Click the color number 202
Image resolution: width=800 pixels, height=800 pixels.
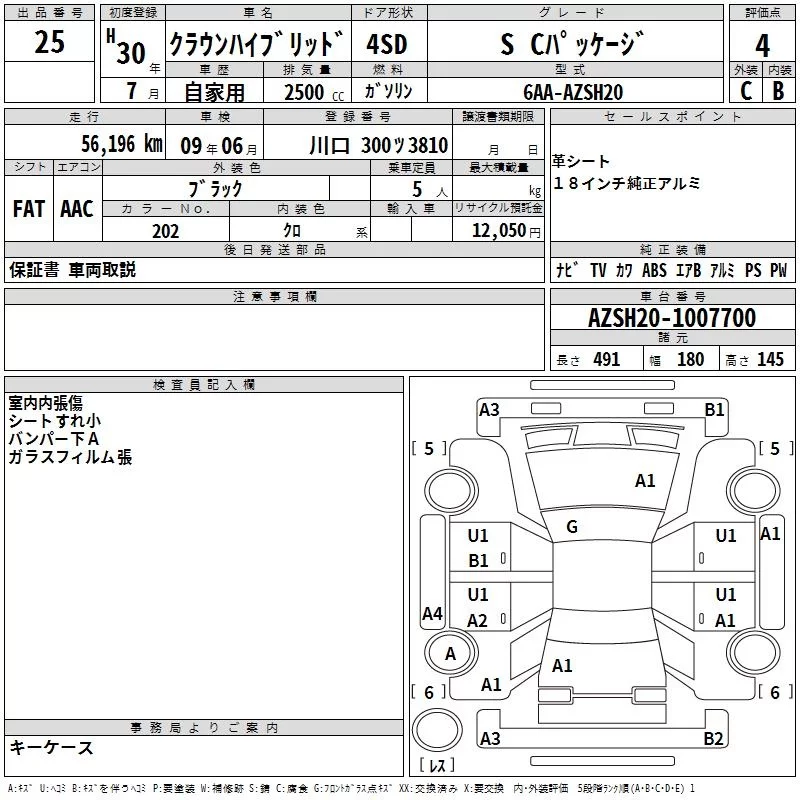[165, 231]
